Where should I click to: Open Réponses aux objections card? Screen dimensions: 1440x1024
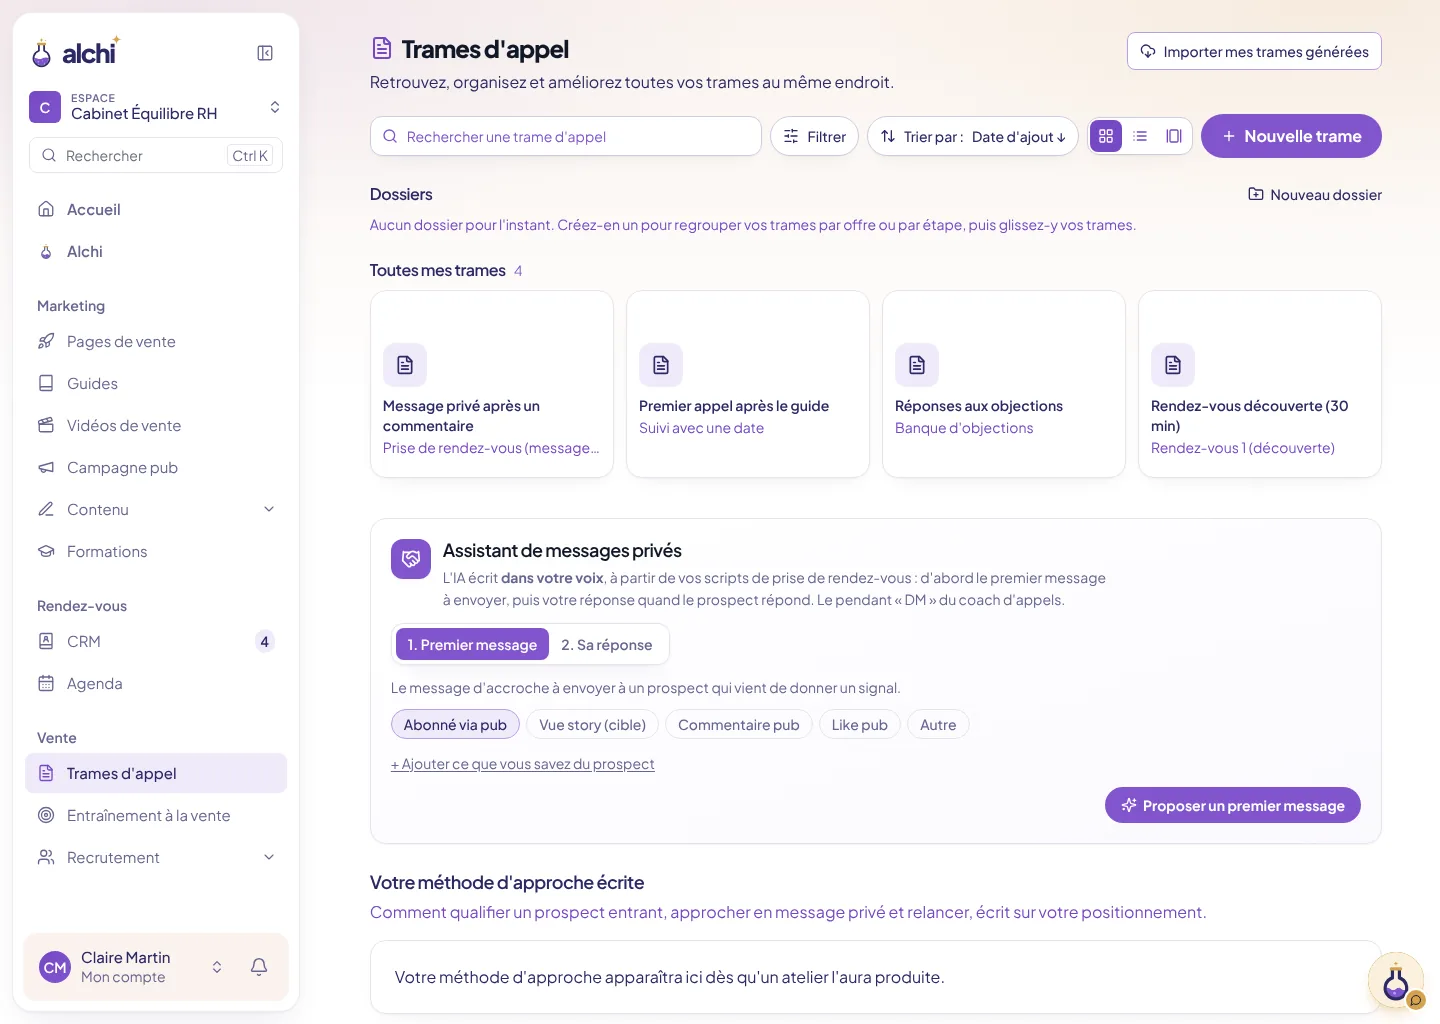click(x=1004, y=384)
